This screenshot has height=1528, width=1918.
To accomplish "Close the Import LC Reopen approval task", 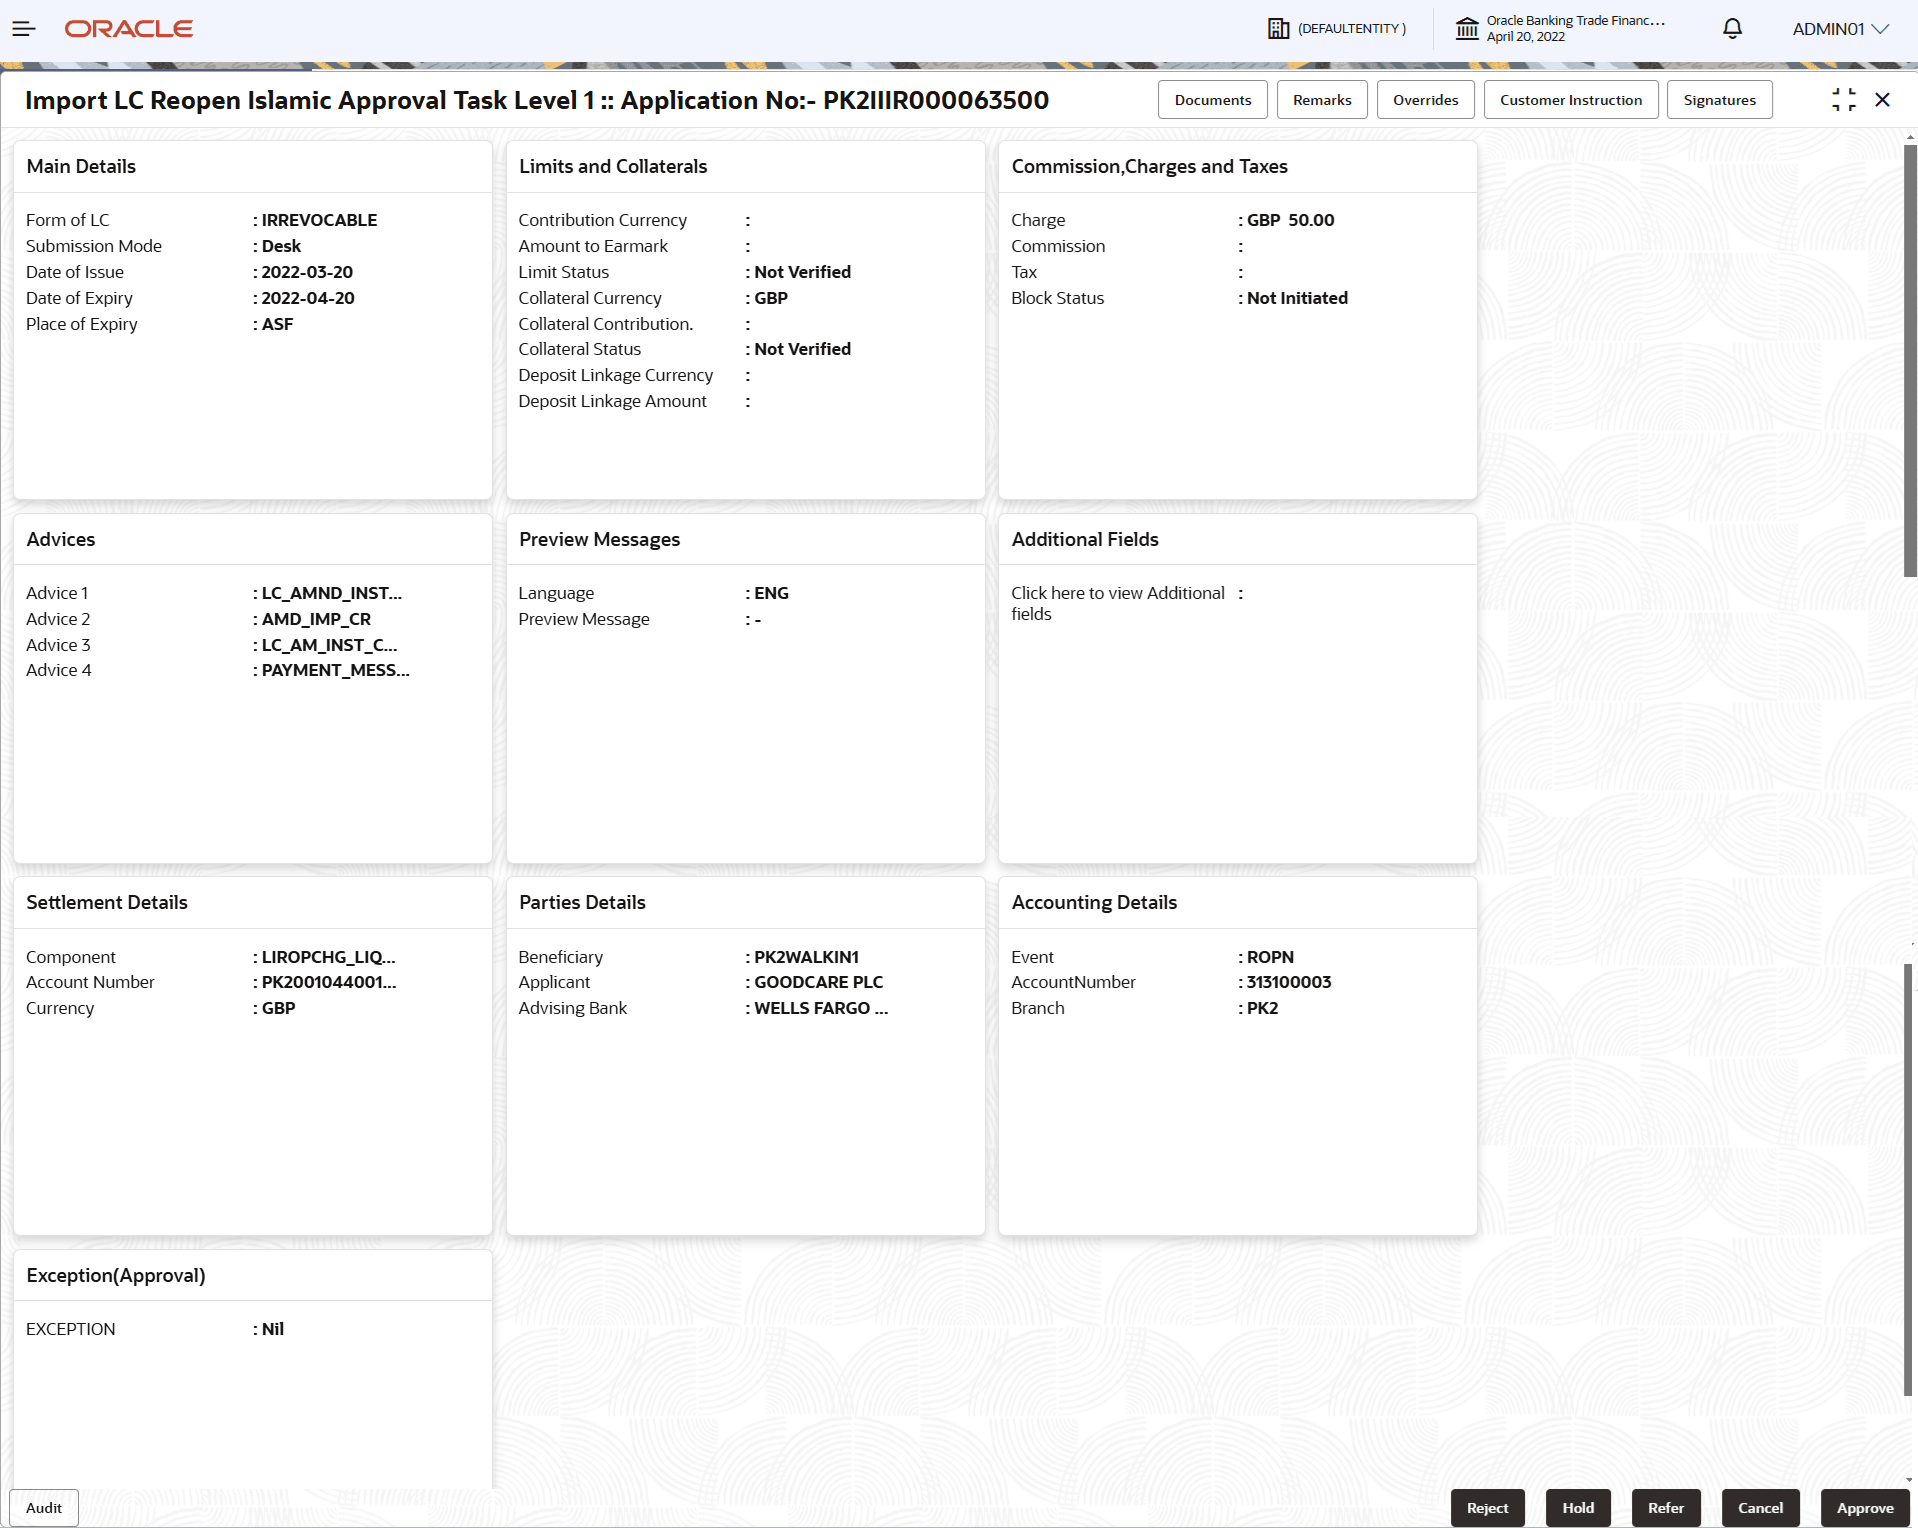I will (1883, 99).
